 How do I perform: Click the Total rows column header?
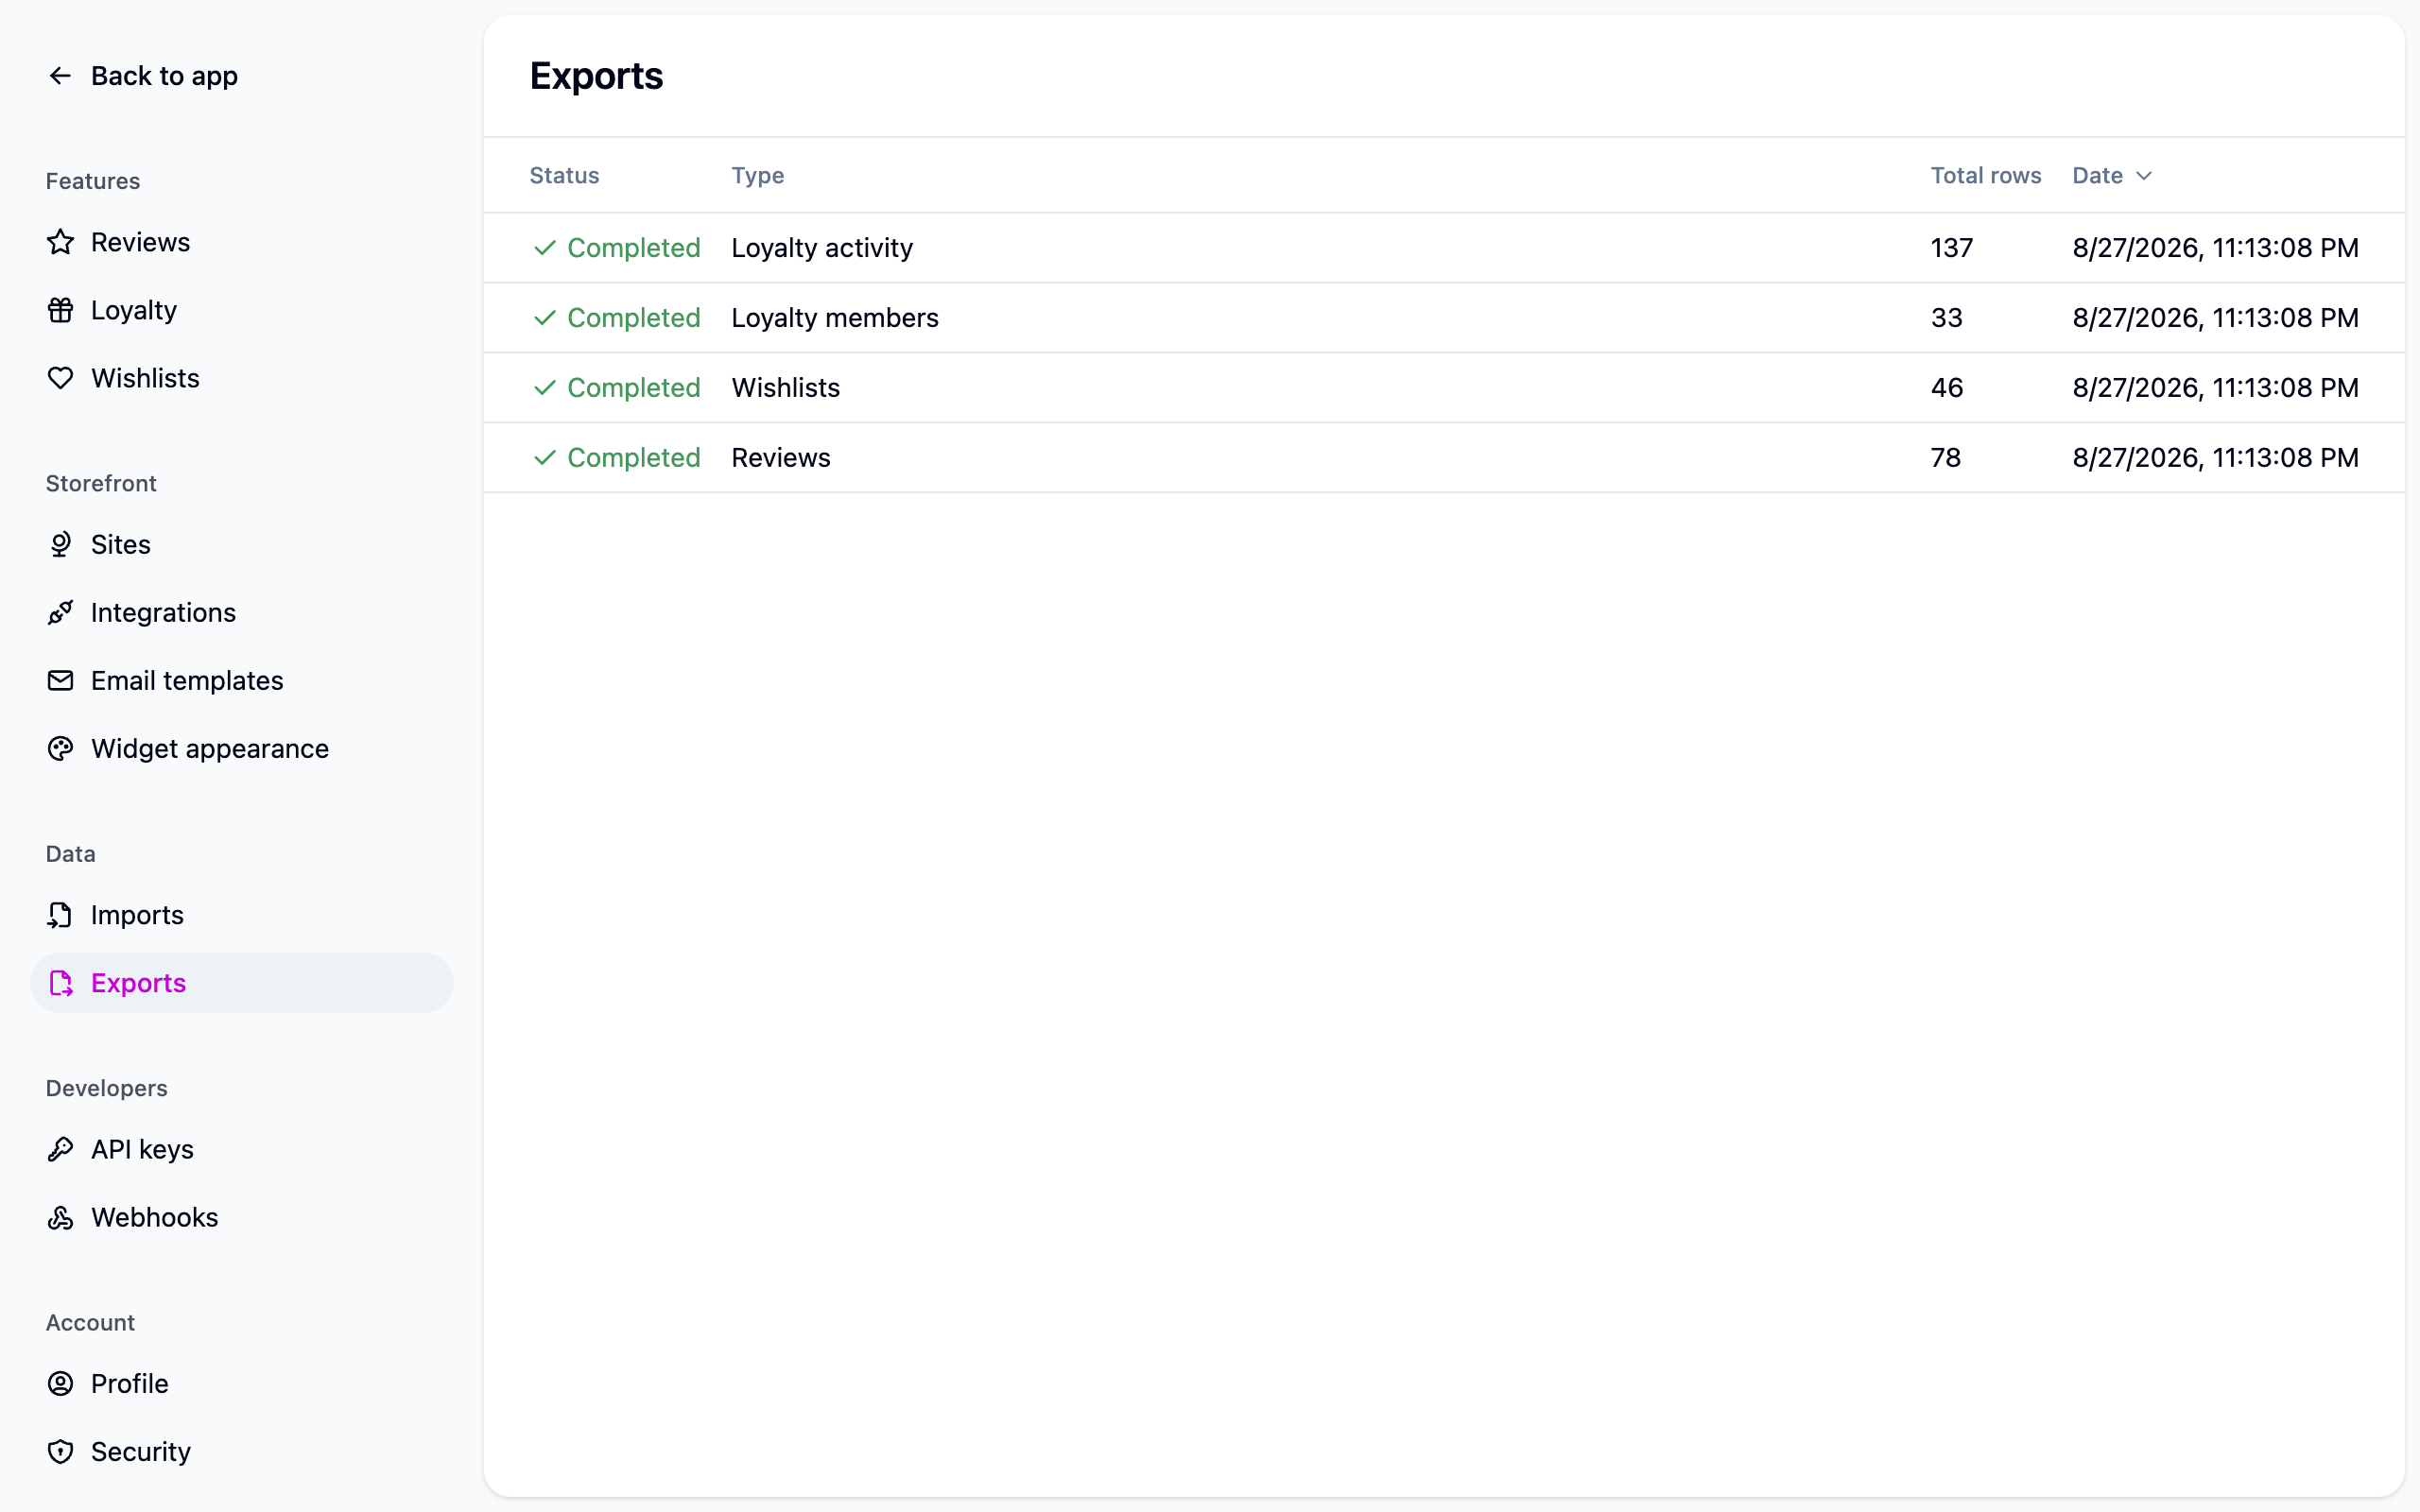coord(1985,176)
